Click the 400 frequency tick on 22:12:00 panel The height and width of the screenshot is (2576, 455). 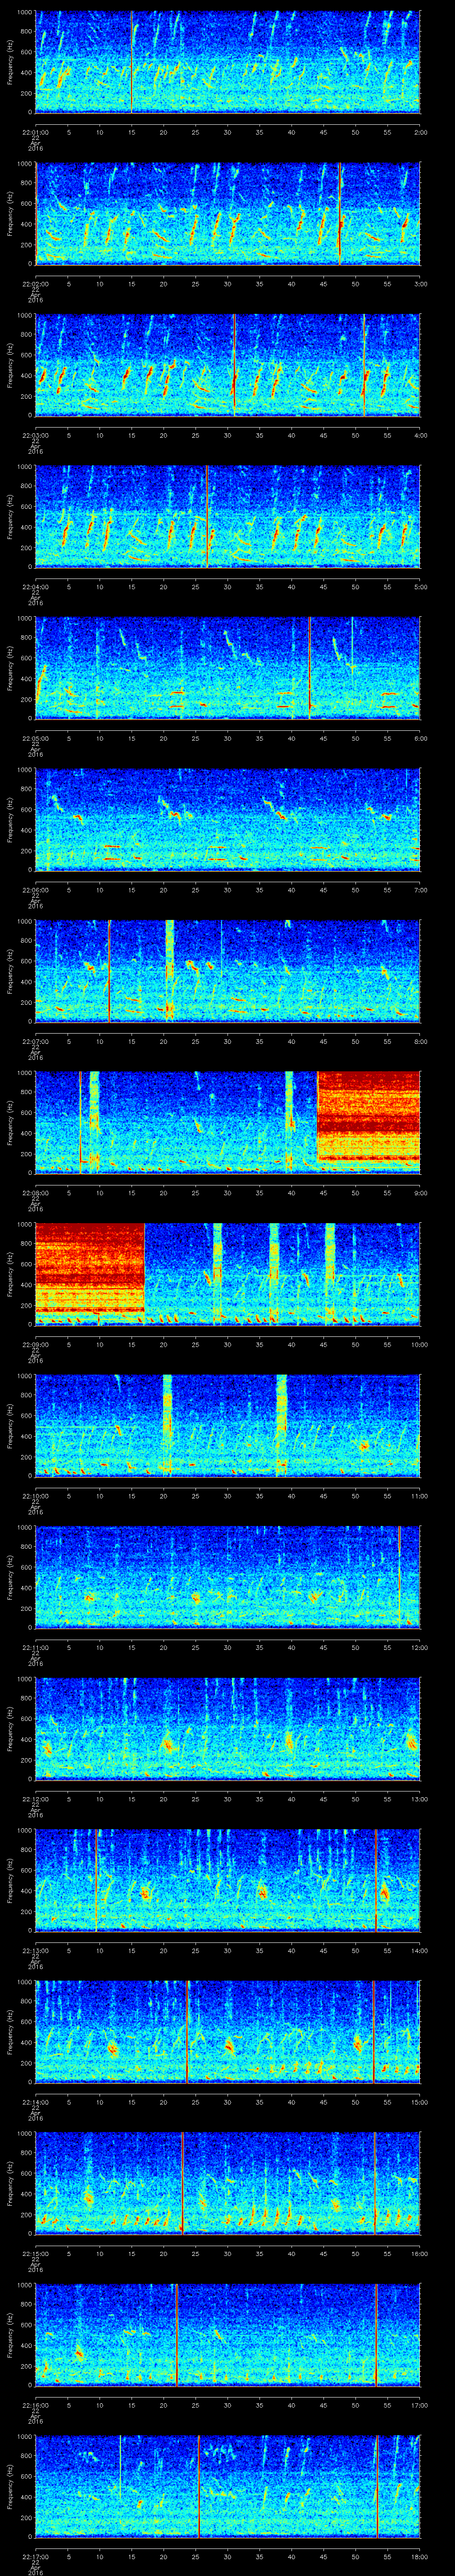(x=27, y=1739)
